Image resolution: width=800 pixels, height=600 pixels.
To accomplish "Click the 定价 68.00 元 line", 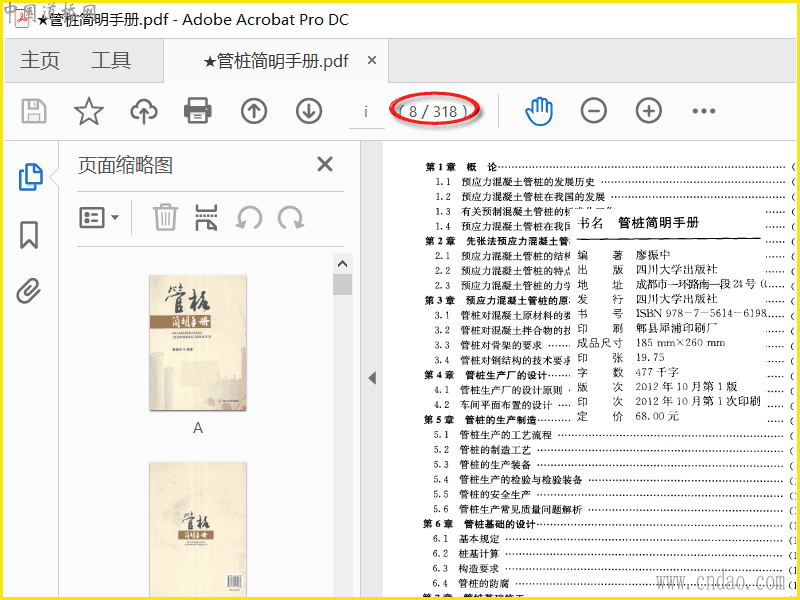I will tap(628, 416).
